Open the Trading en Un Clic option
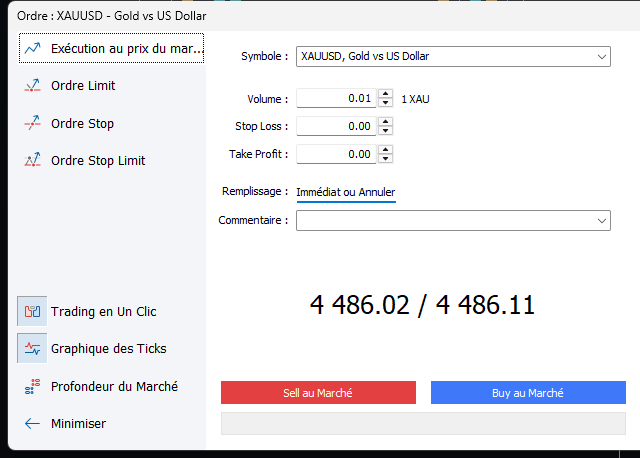The width and height of the screenshot is (640, 458). [x=104, y=311]
